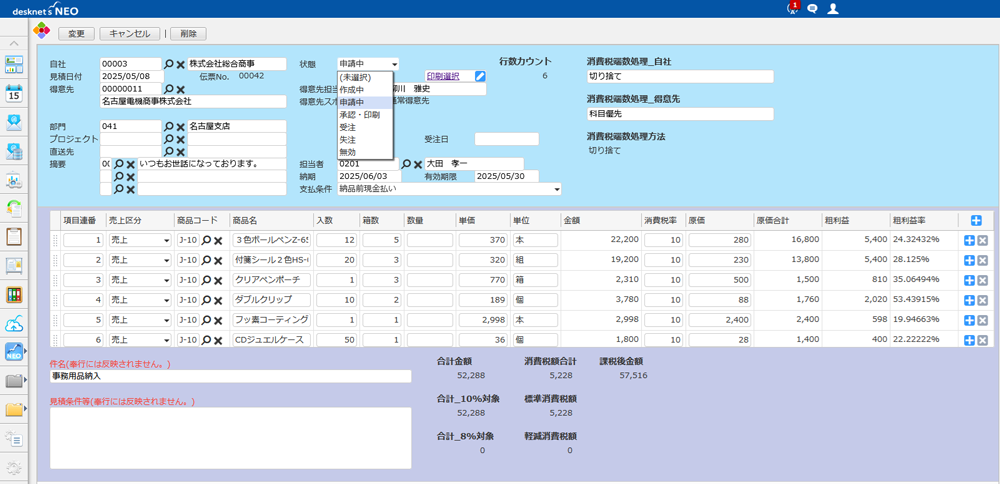
Task: Insert a row after row 5 with plus icon
Action: (969, 321)
